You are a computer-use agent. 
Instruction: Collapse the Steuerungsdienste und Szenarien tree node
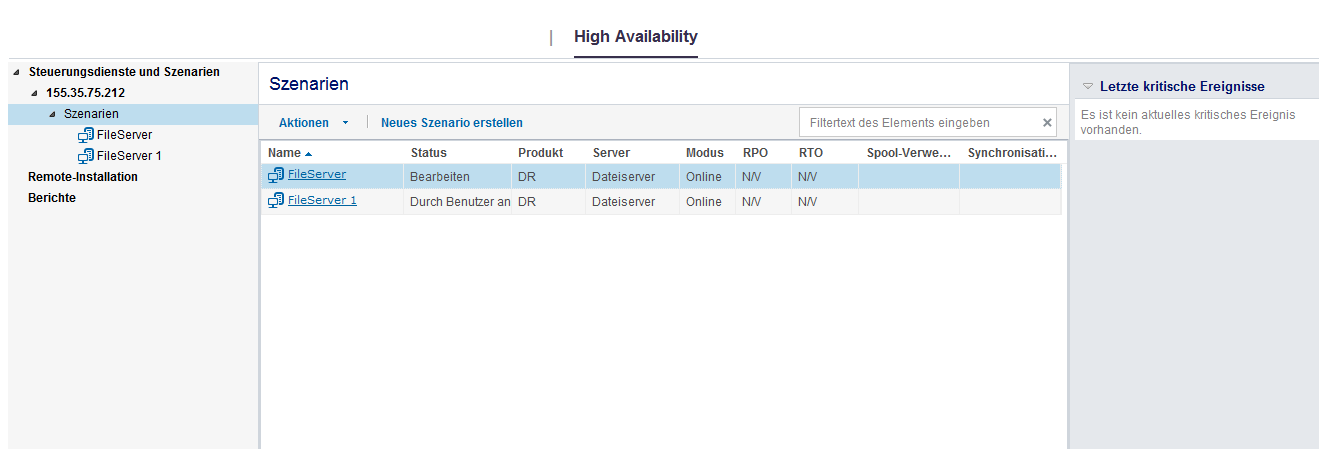point(16,72)
